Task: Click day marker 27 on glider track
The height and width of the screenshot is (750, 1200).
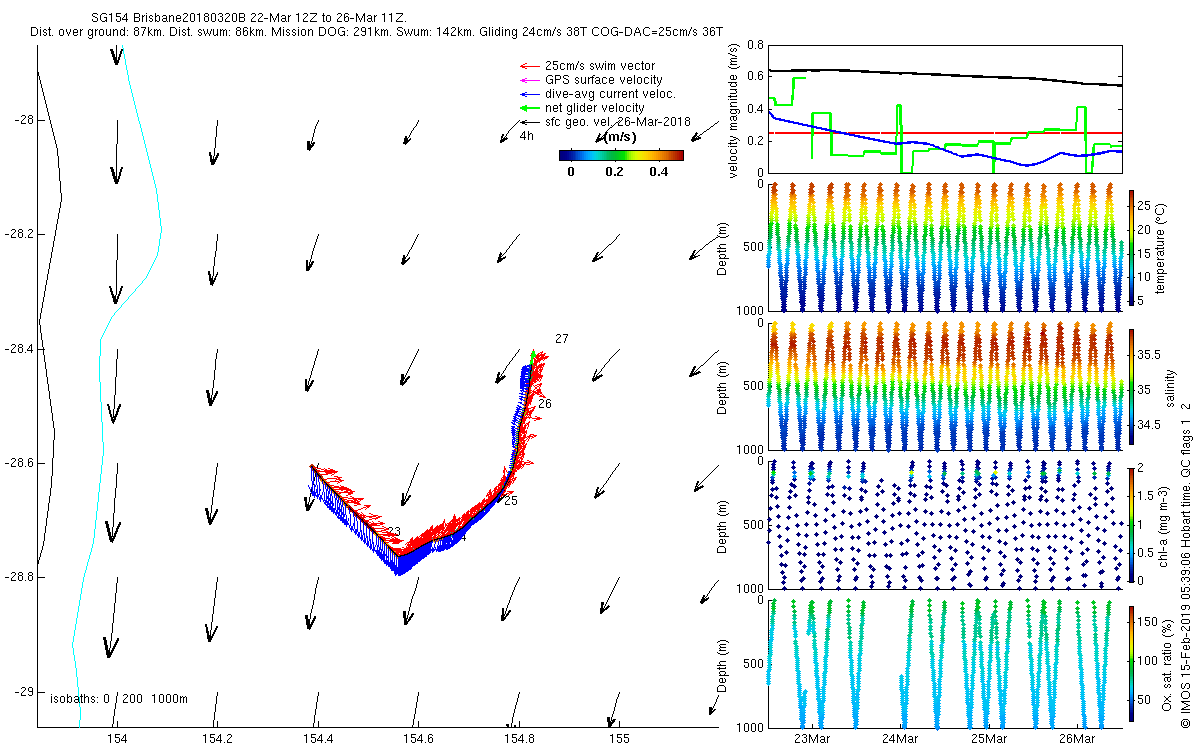Action: (x=562, y=340)
